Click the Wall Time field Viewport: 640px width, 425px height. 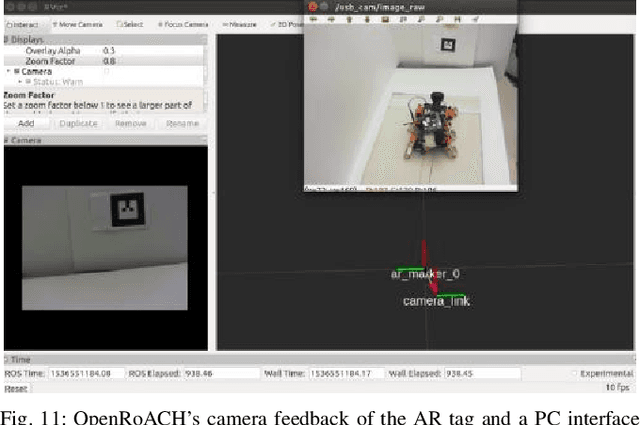coord(347,374)
